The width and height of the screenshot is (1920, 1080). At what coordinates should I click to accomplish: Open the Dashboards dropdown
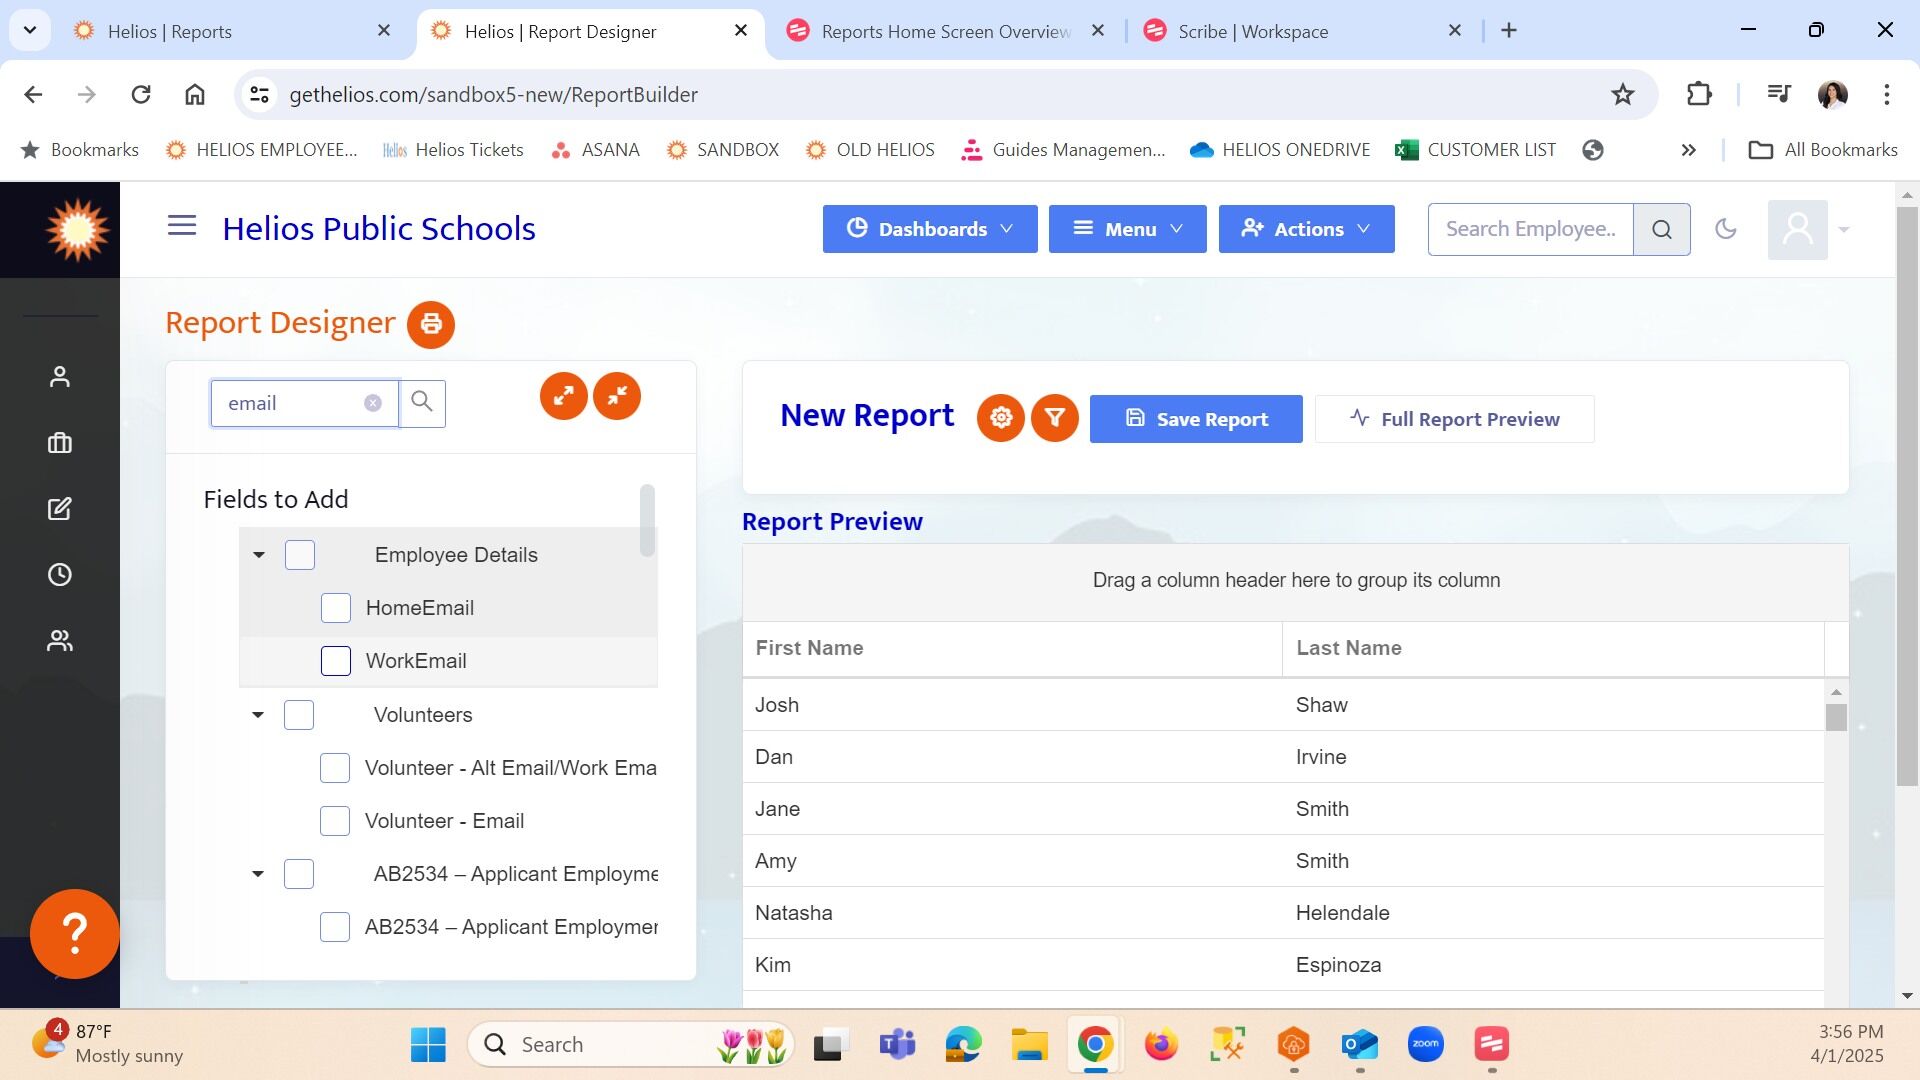[930, 229]
